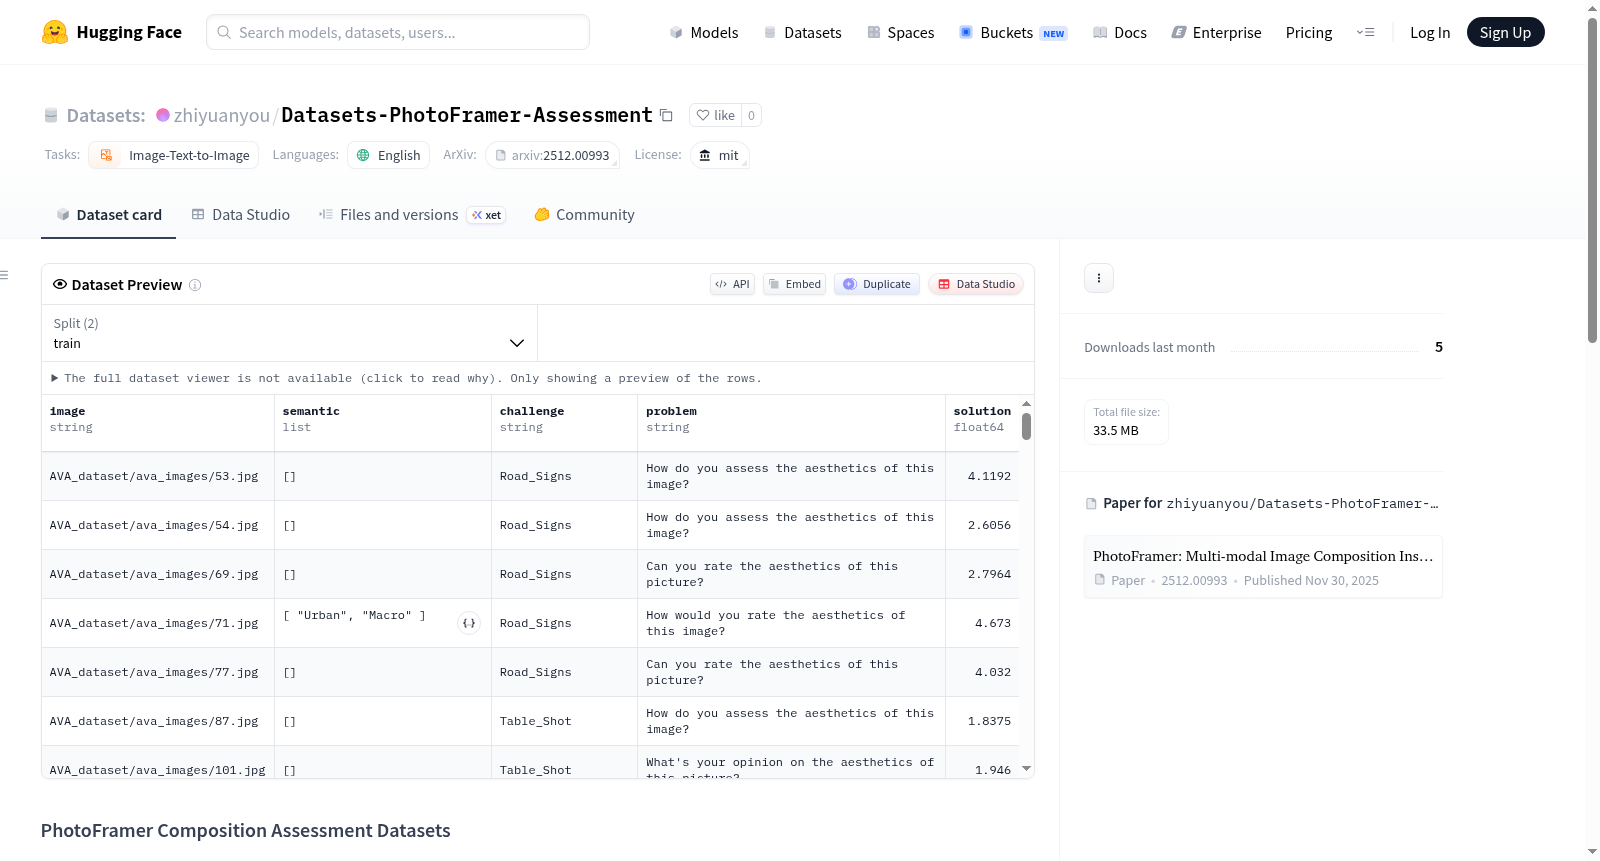Click the zhiyuanyou avatar icon
Image resolution: width=1600 pixels, height=861 pixels.
(x=163, y=115)
